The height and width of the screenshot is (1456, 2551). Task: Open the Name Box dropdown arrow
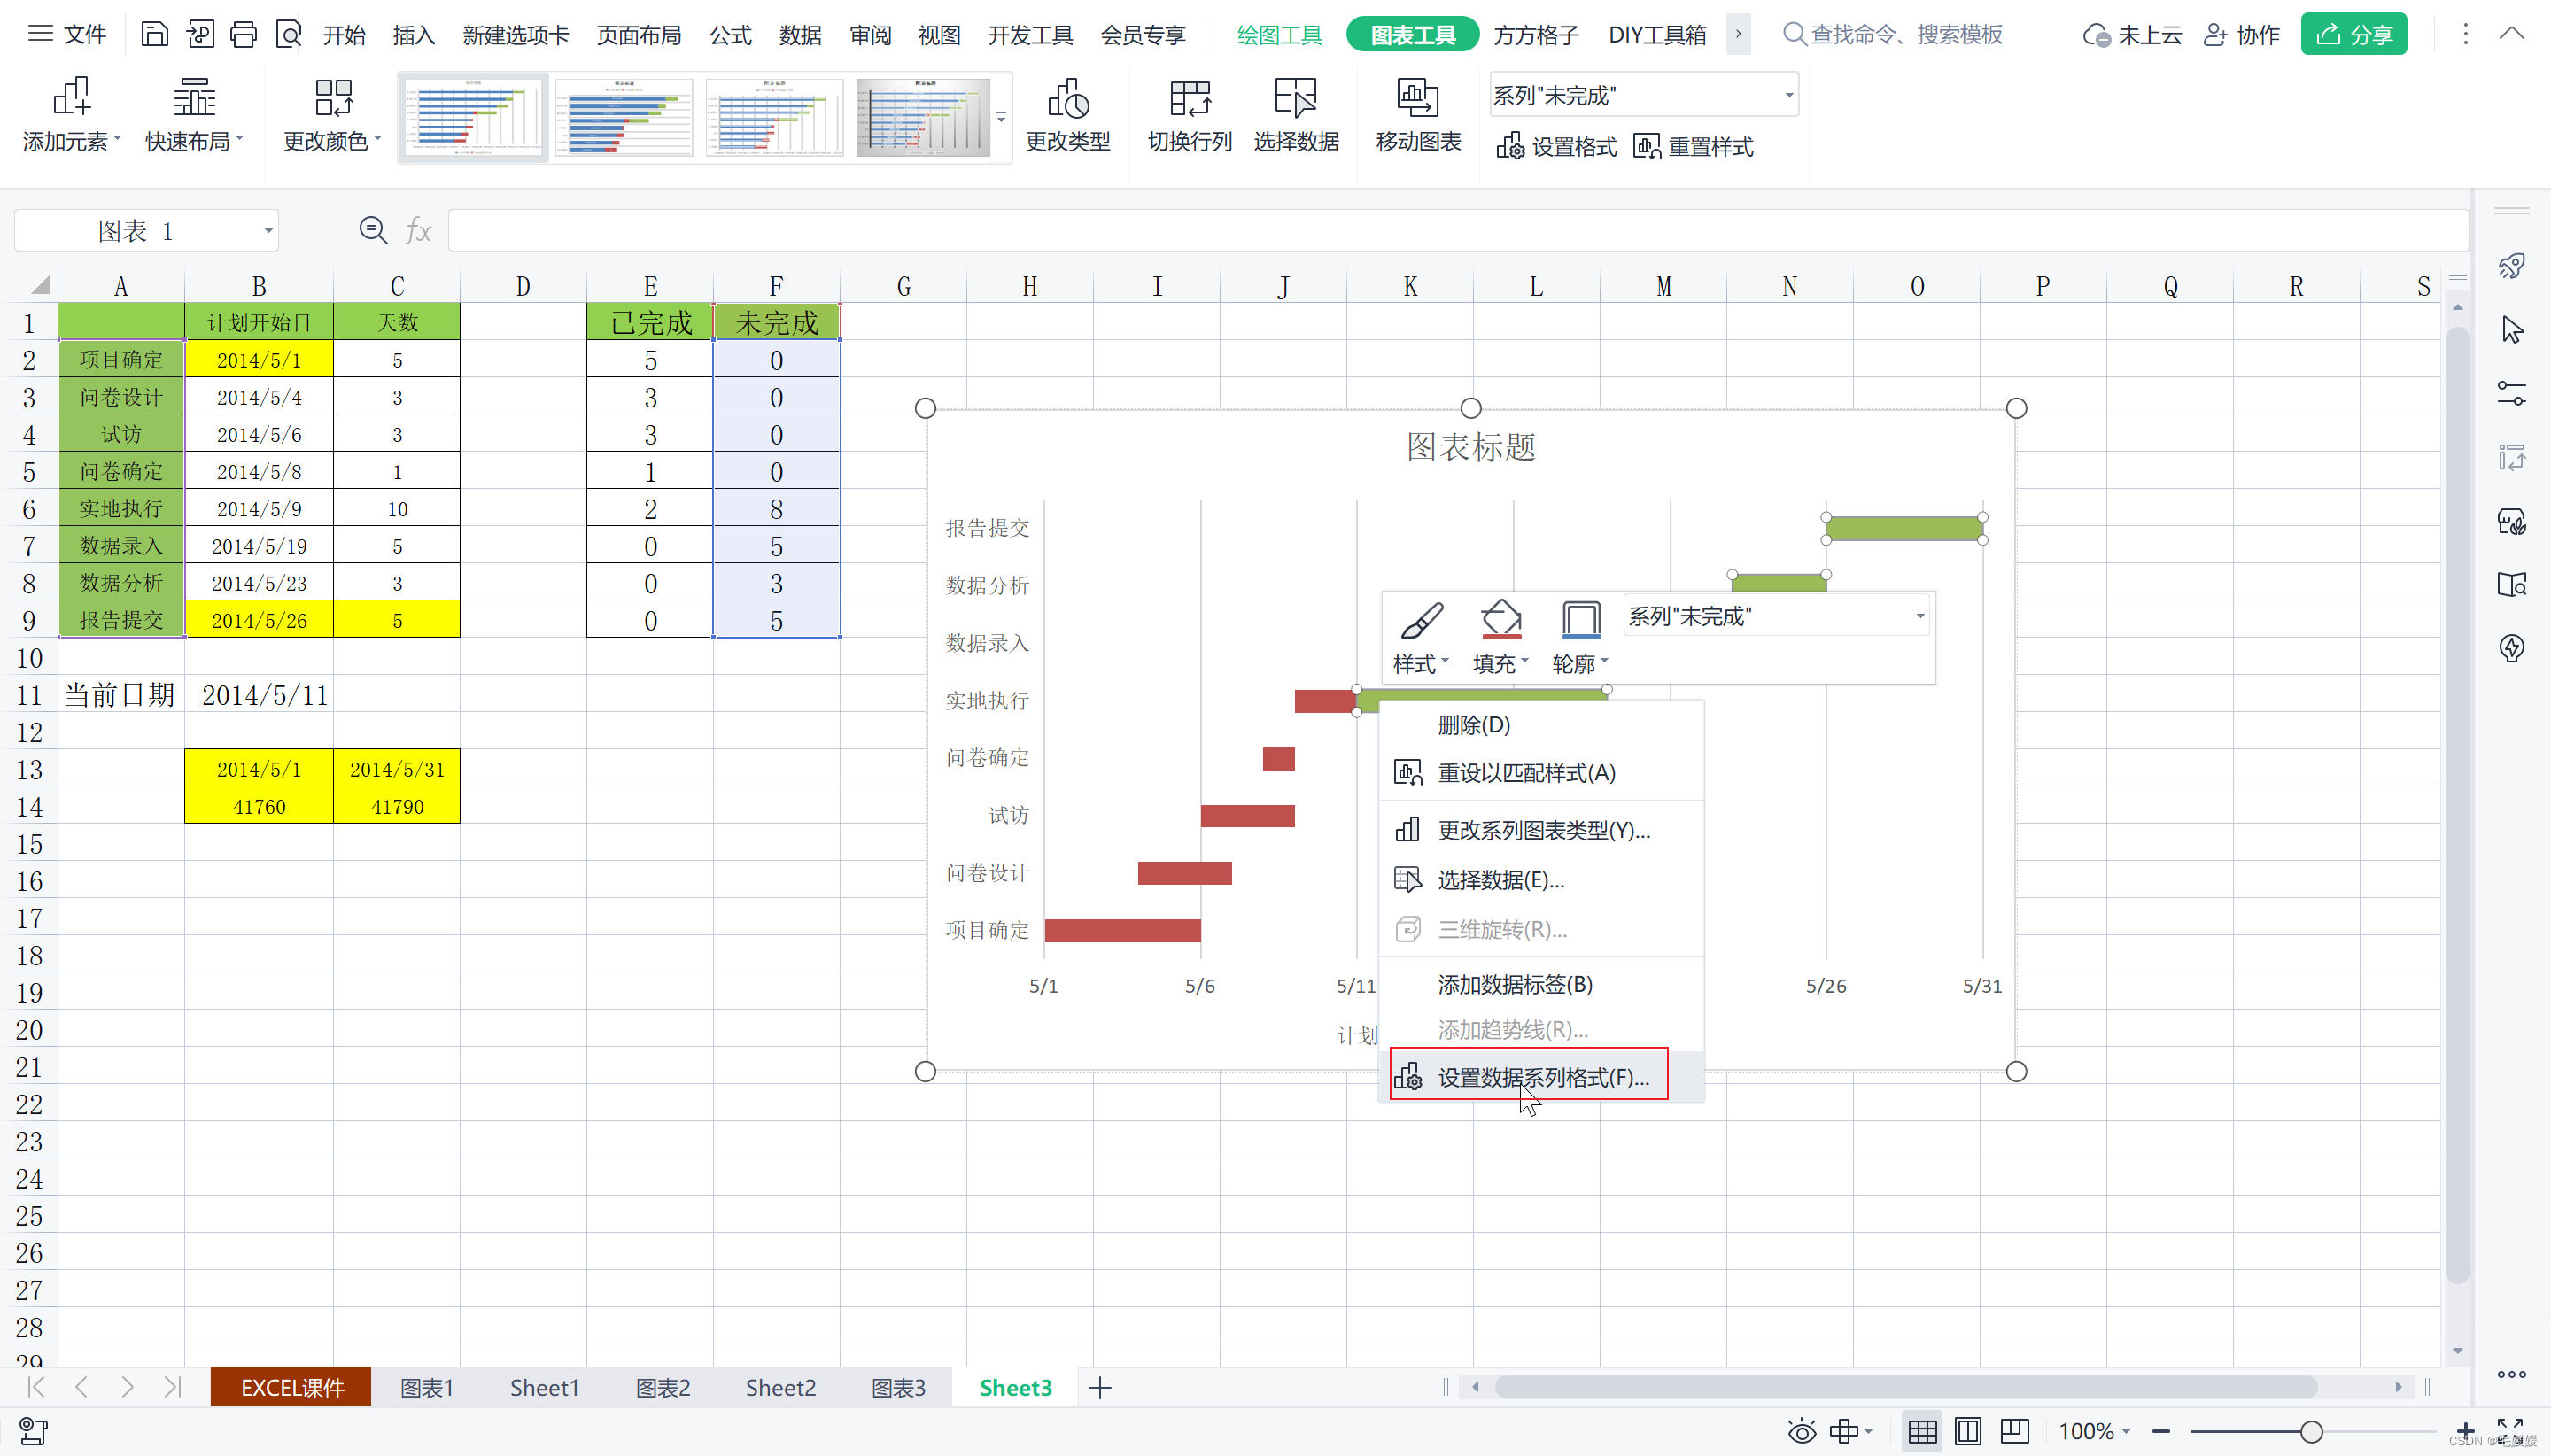coord(268,231)
